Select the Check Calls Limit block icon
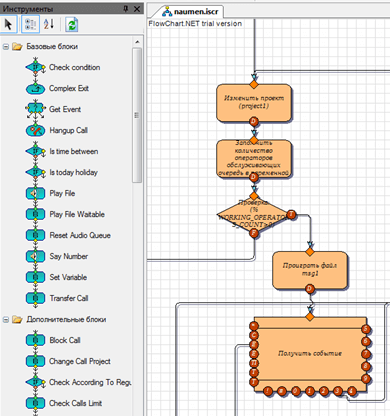 pyautogui.click(x=35, y=403)
